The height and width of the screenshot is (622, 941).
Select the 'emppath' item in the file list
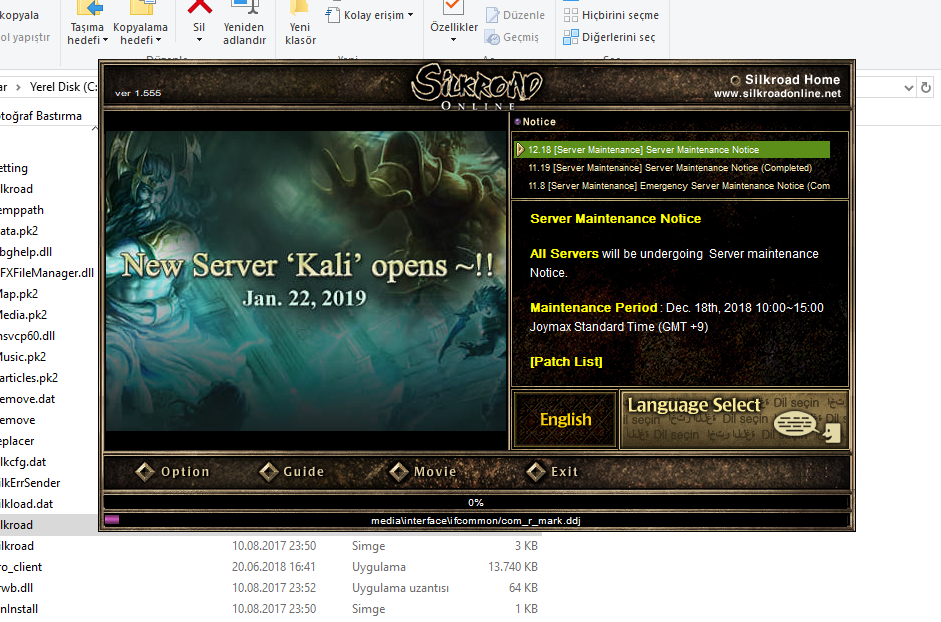(22, 210)
